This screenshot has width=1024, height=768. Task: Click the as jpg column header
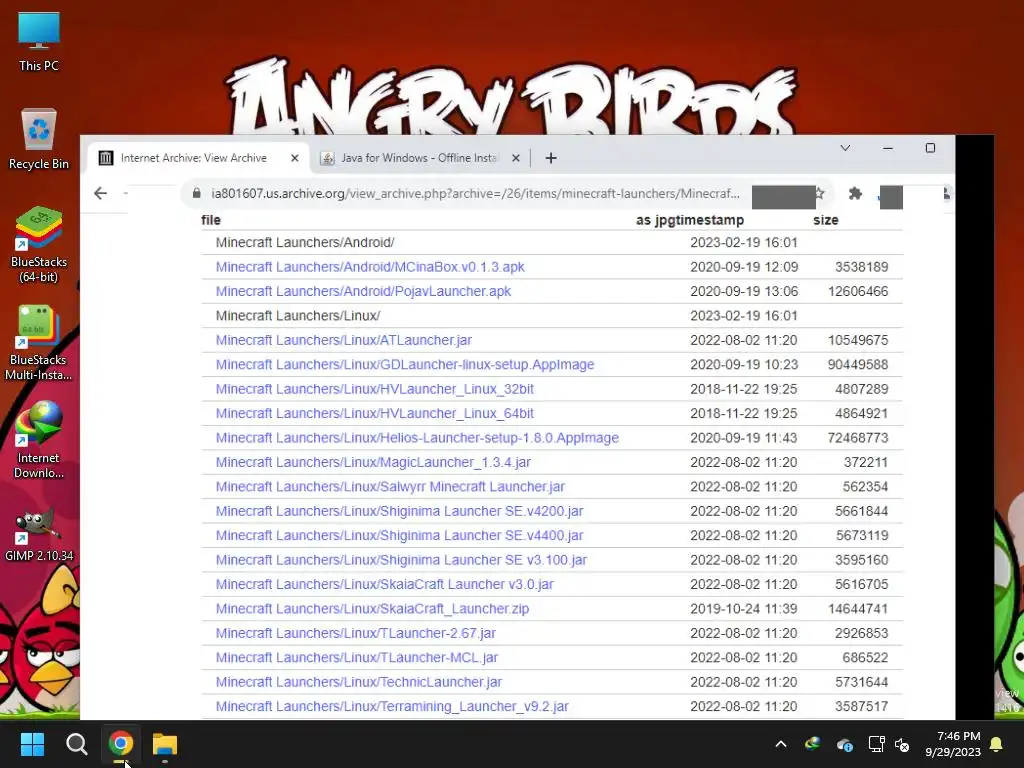click(656, 220)
